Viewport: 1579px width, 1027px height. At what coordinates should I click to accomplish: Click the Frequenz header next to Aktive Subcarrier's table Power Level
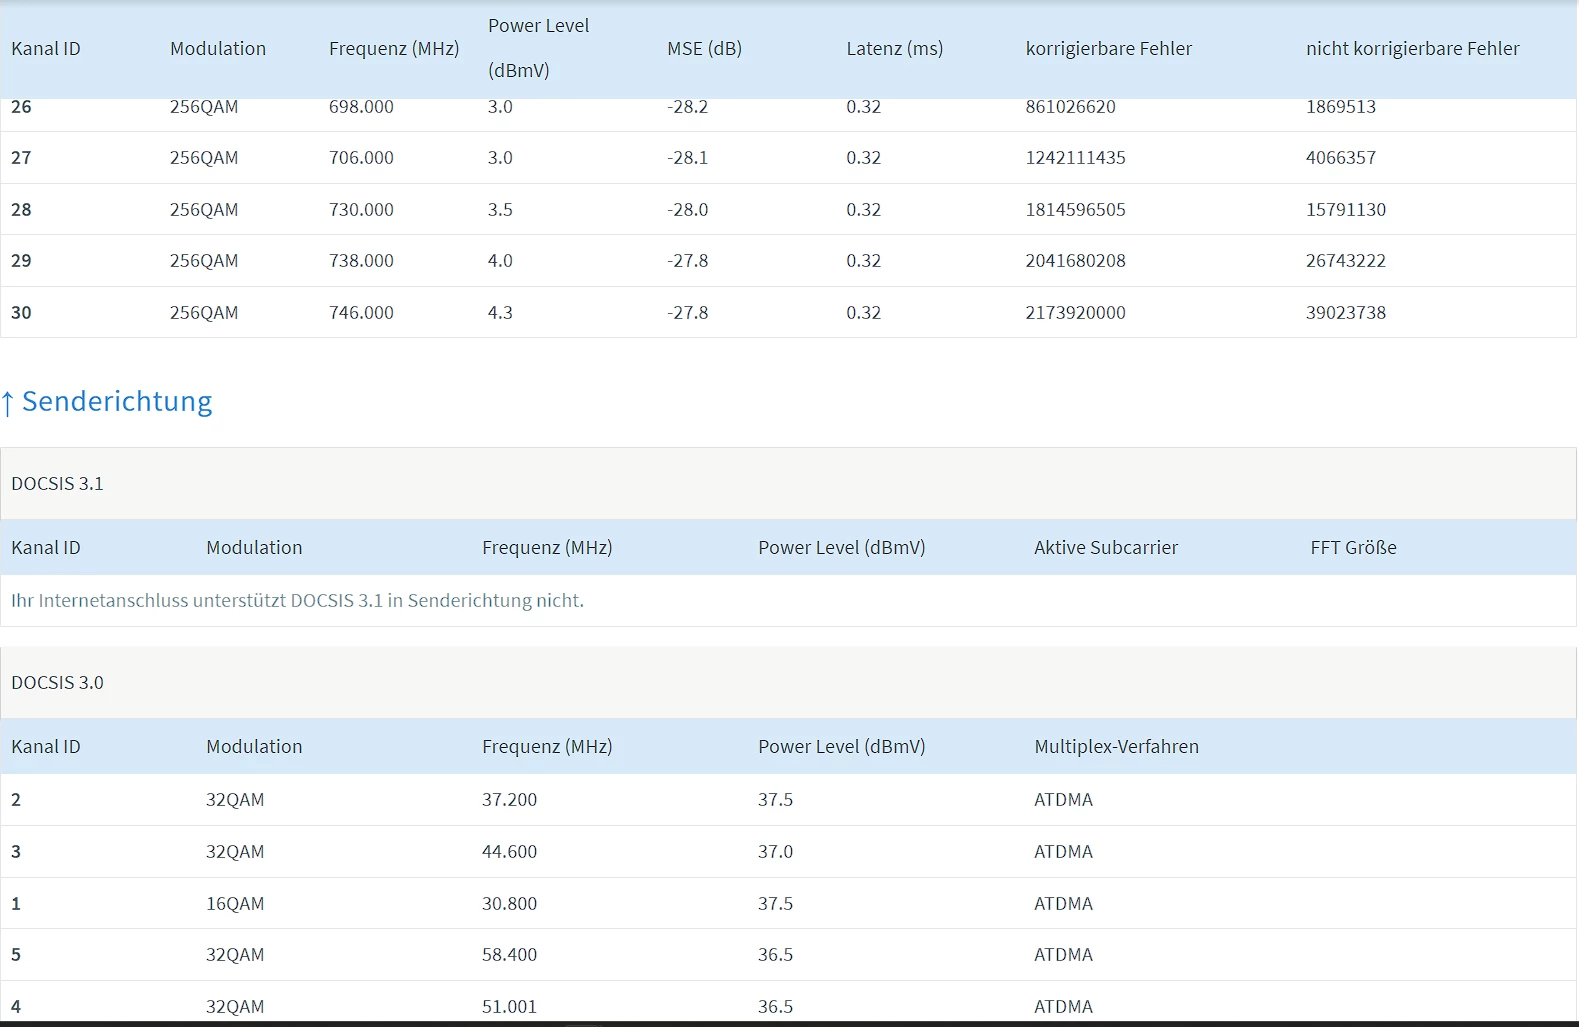[x=547, y=548]
